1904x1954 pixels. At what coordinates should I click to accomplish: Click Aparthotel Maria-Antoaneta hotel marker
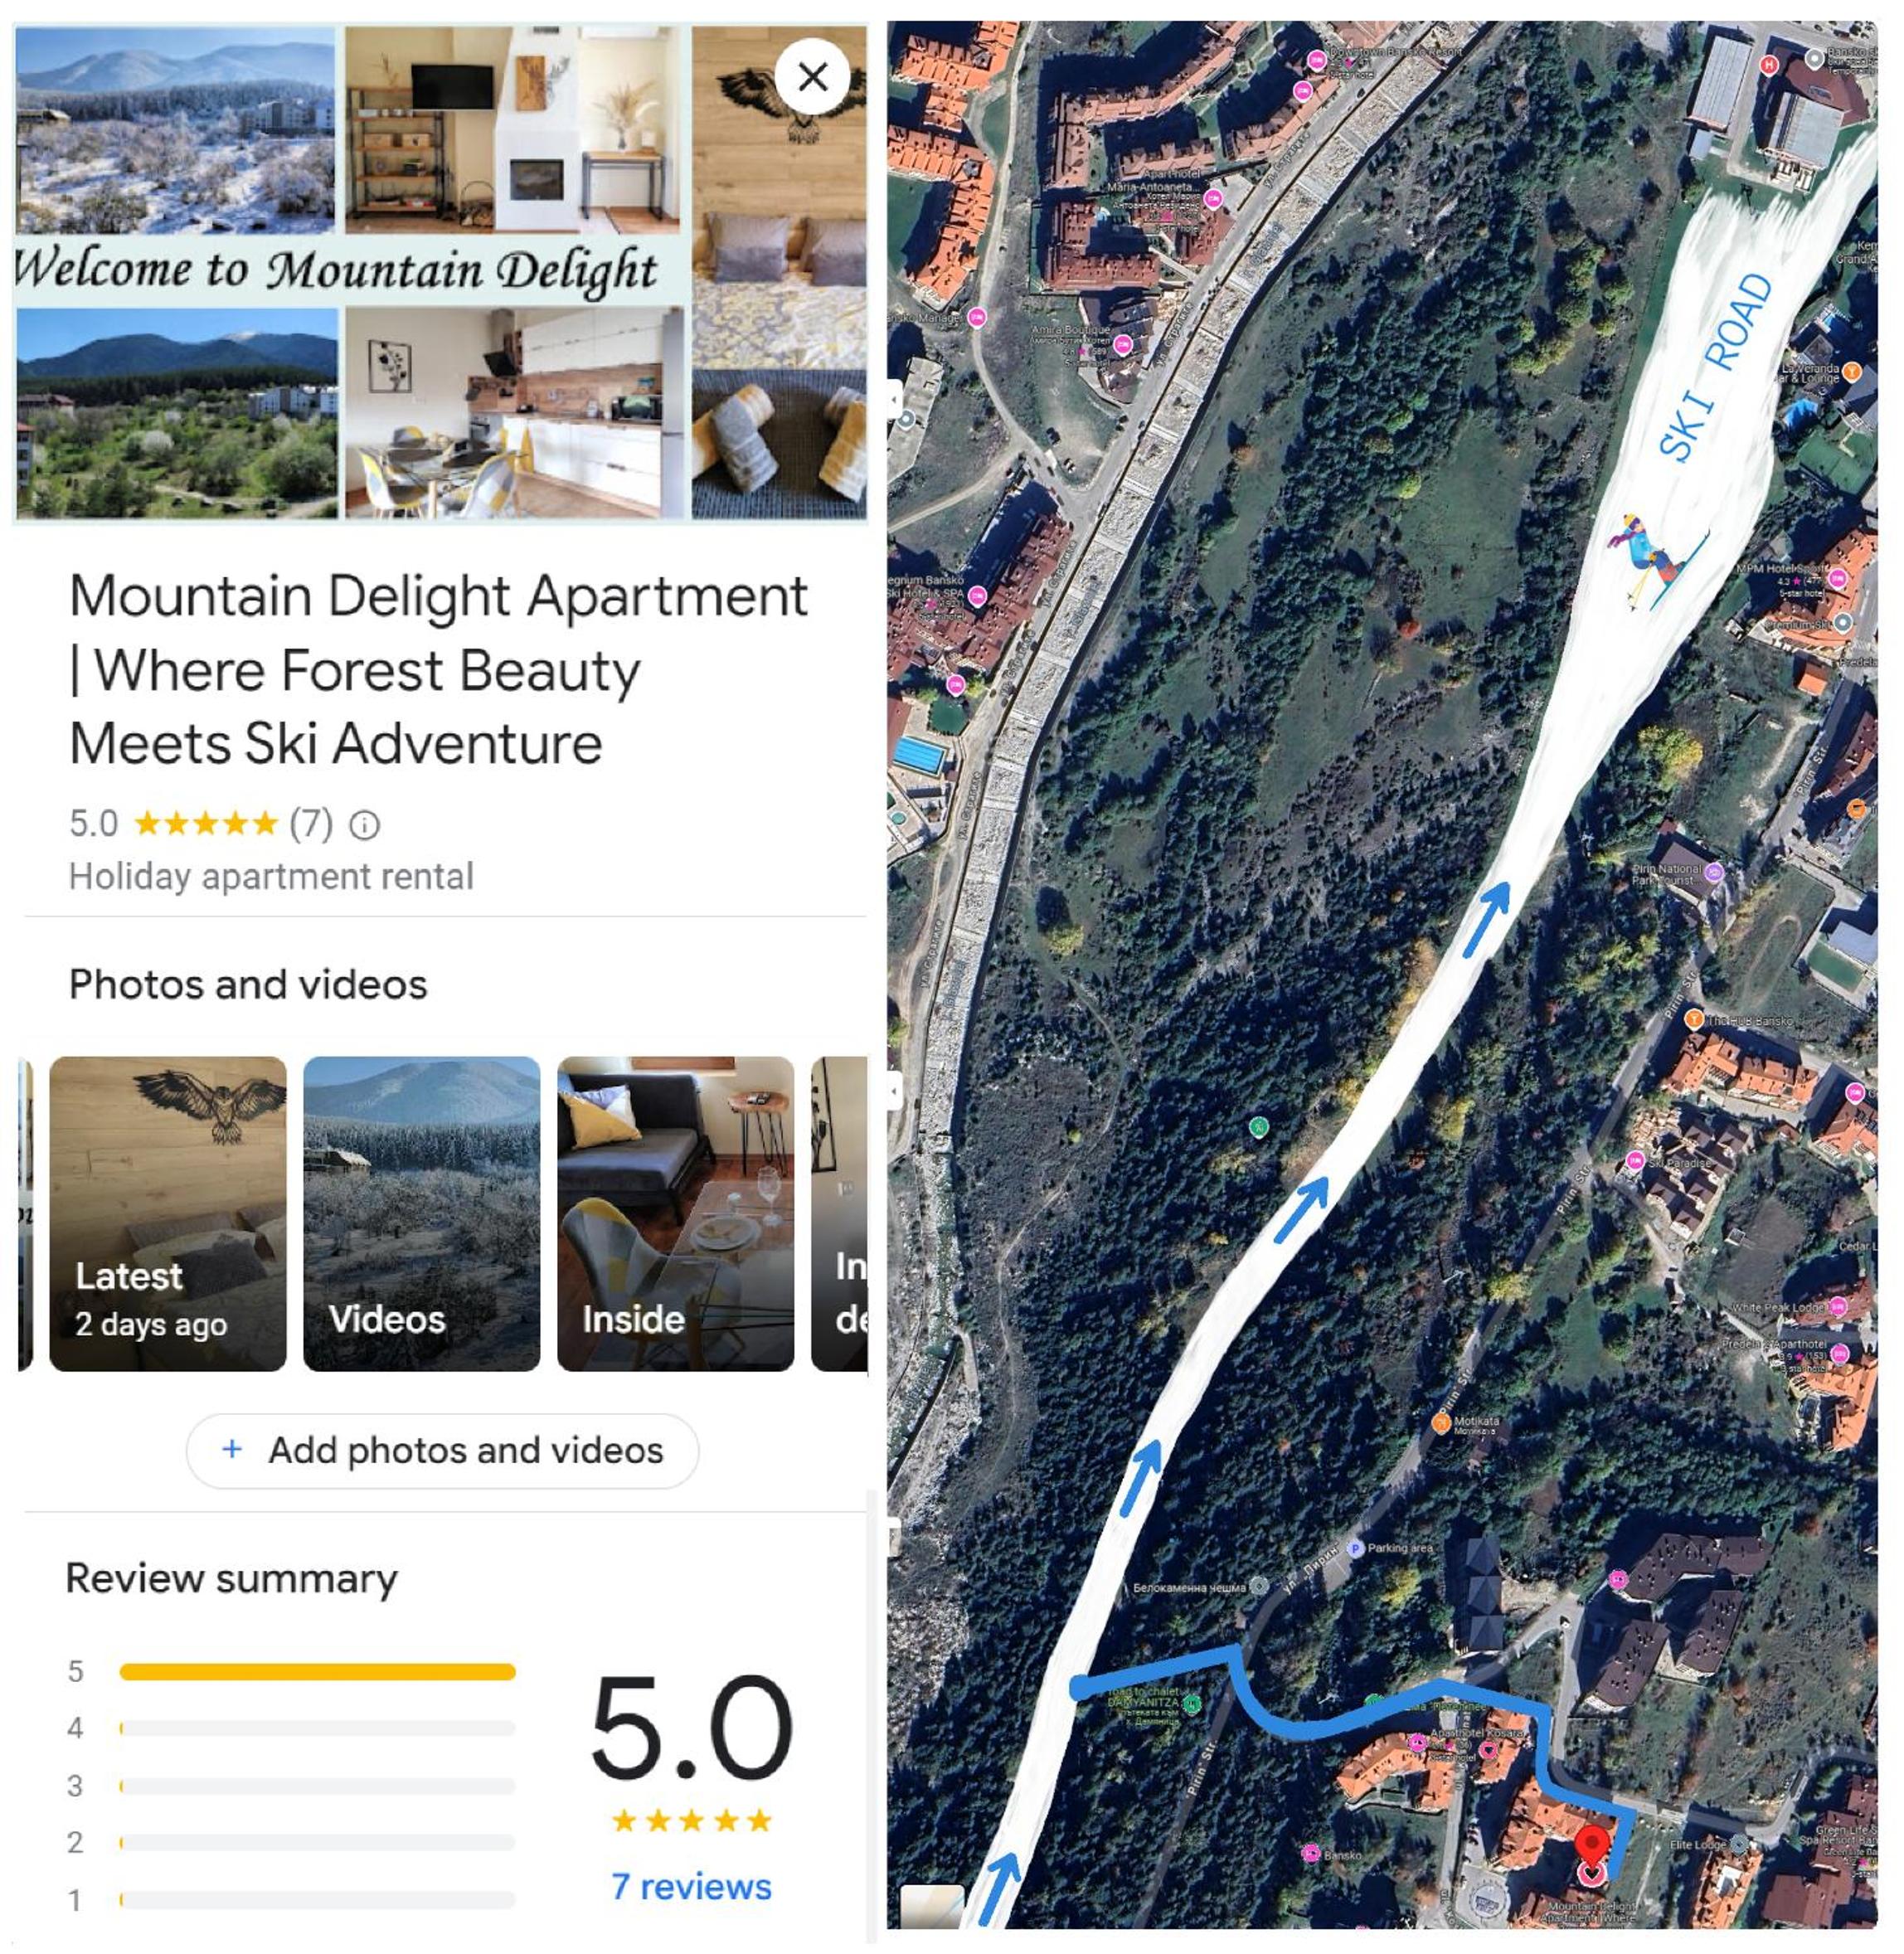click(1214, 198)
